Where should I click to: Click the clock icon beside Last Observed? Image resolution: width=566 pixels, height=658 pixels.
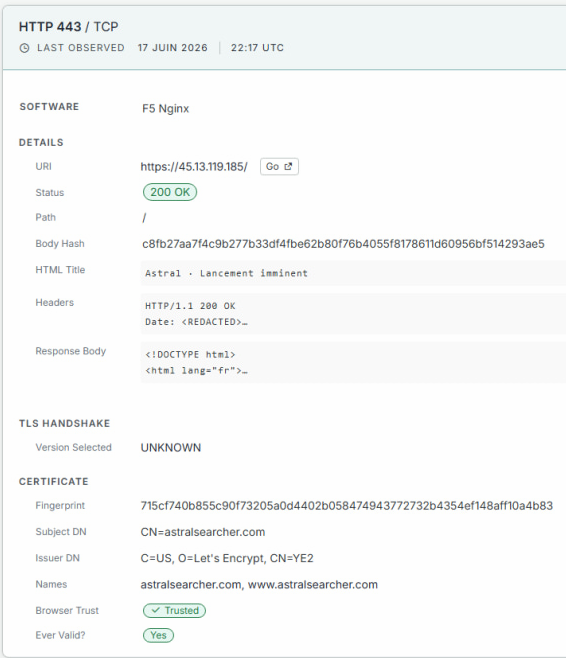(25, 48)
